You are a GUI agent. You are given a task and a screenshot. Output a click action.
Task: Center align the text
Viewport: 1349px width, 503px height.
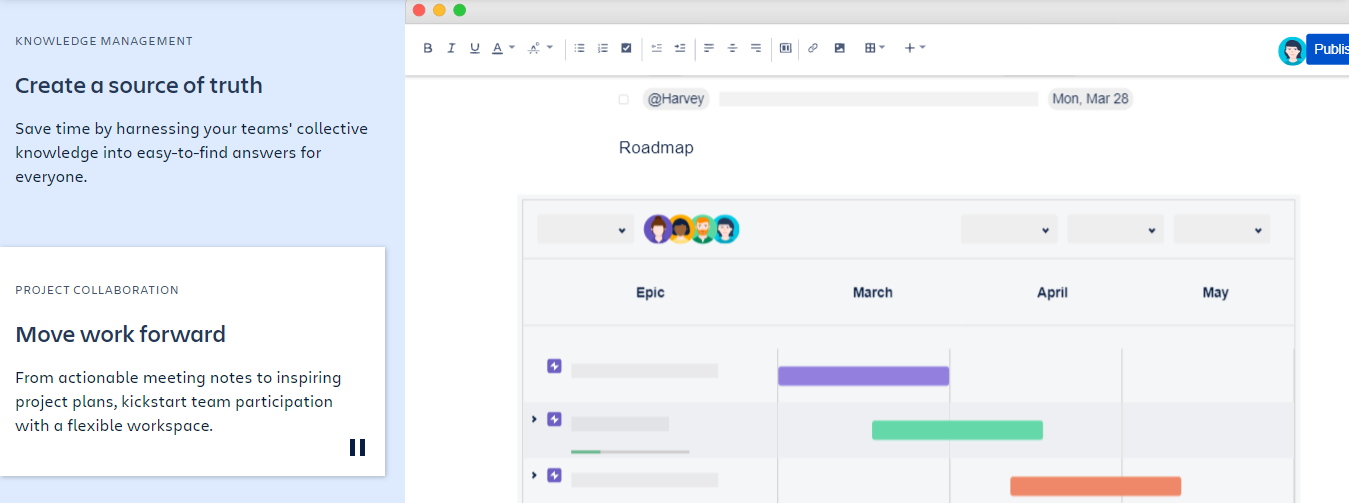click(732, 48)
